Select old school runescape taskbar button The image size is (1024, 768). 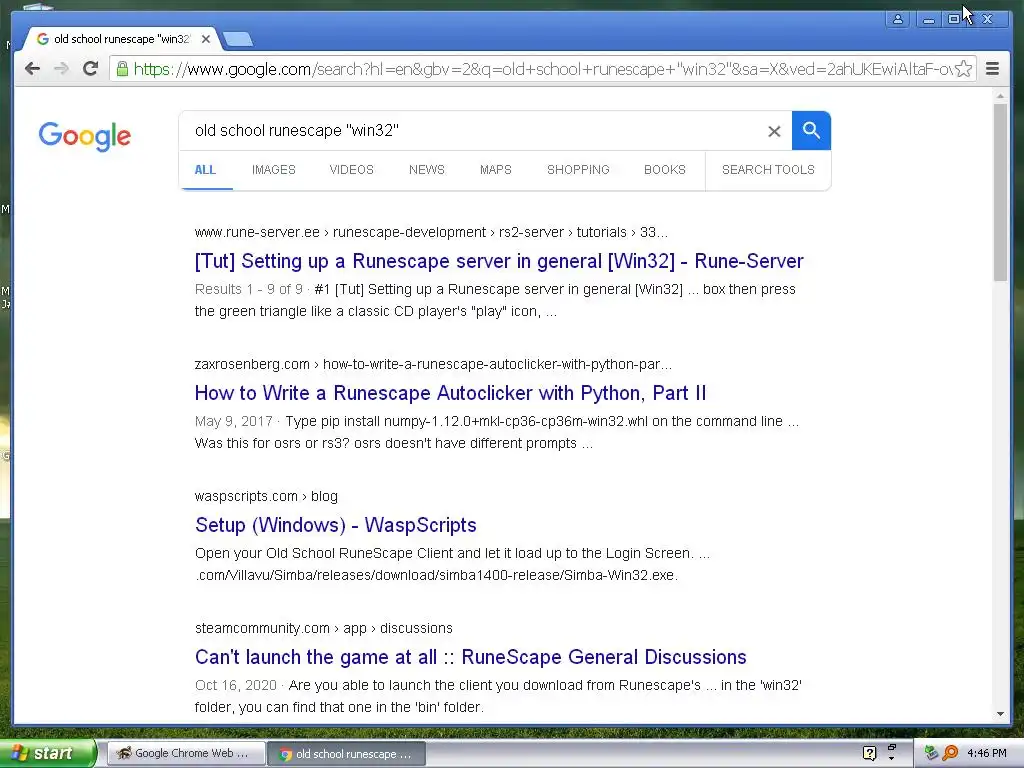[x=347, y=754]
